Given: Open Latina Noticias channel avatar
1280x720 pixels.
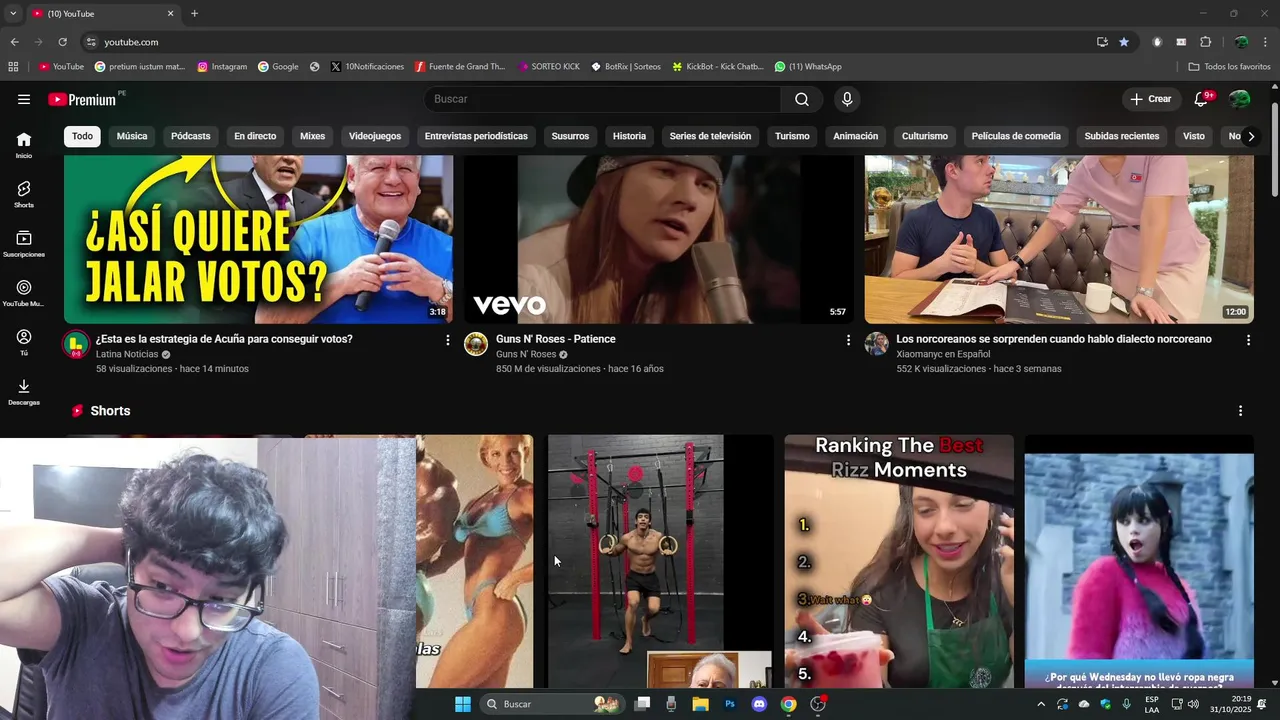Looking at the screenshot, I should point(76,345).
